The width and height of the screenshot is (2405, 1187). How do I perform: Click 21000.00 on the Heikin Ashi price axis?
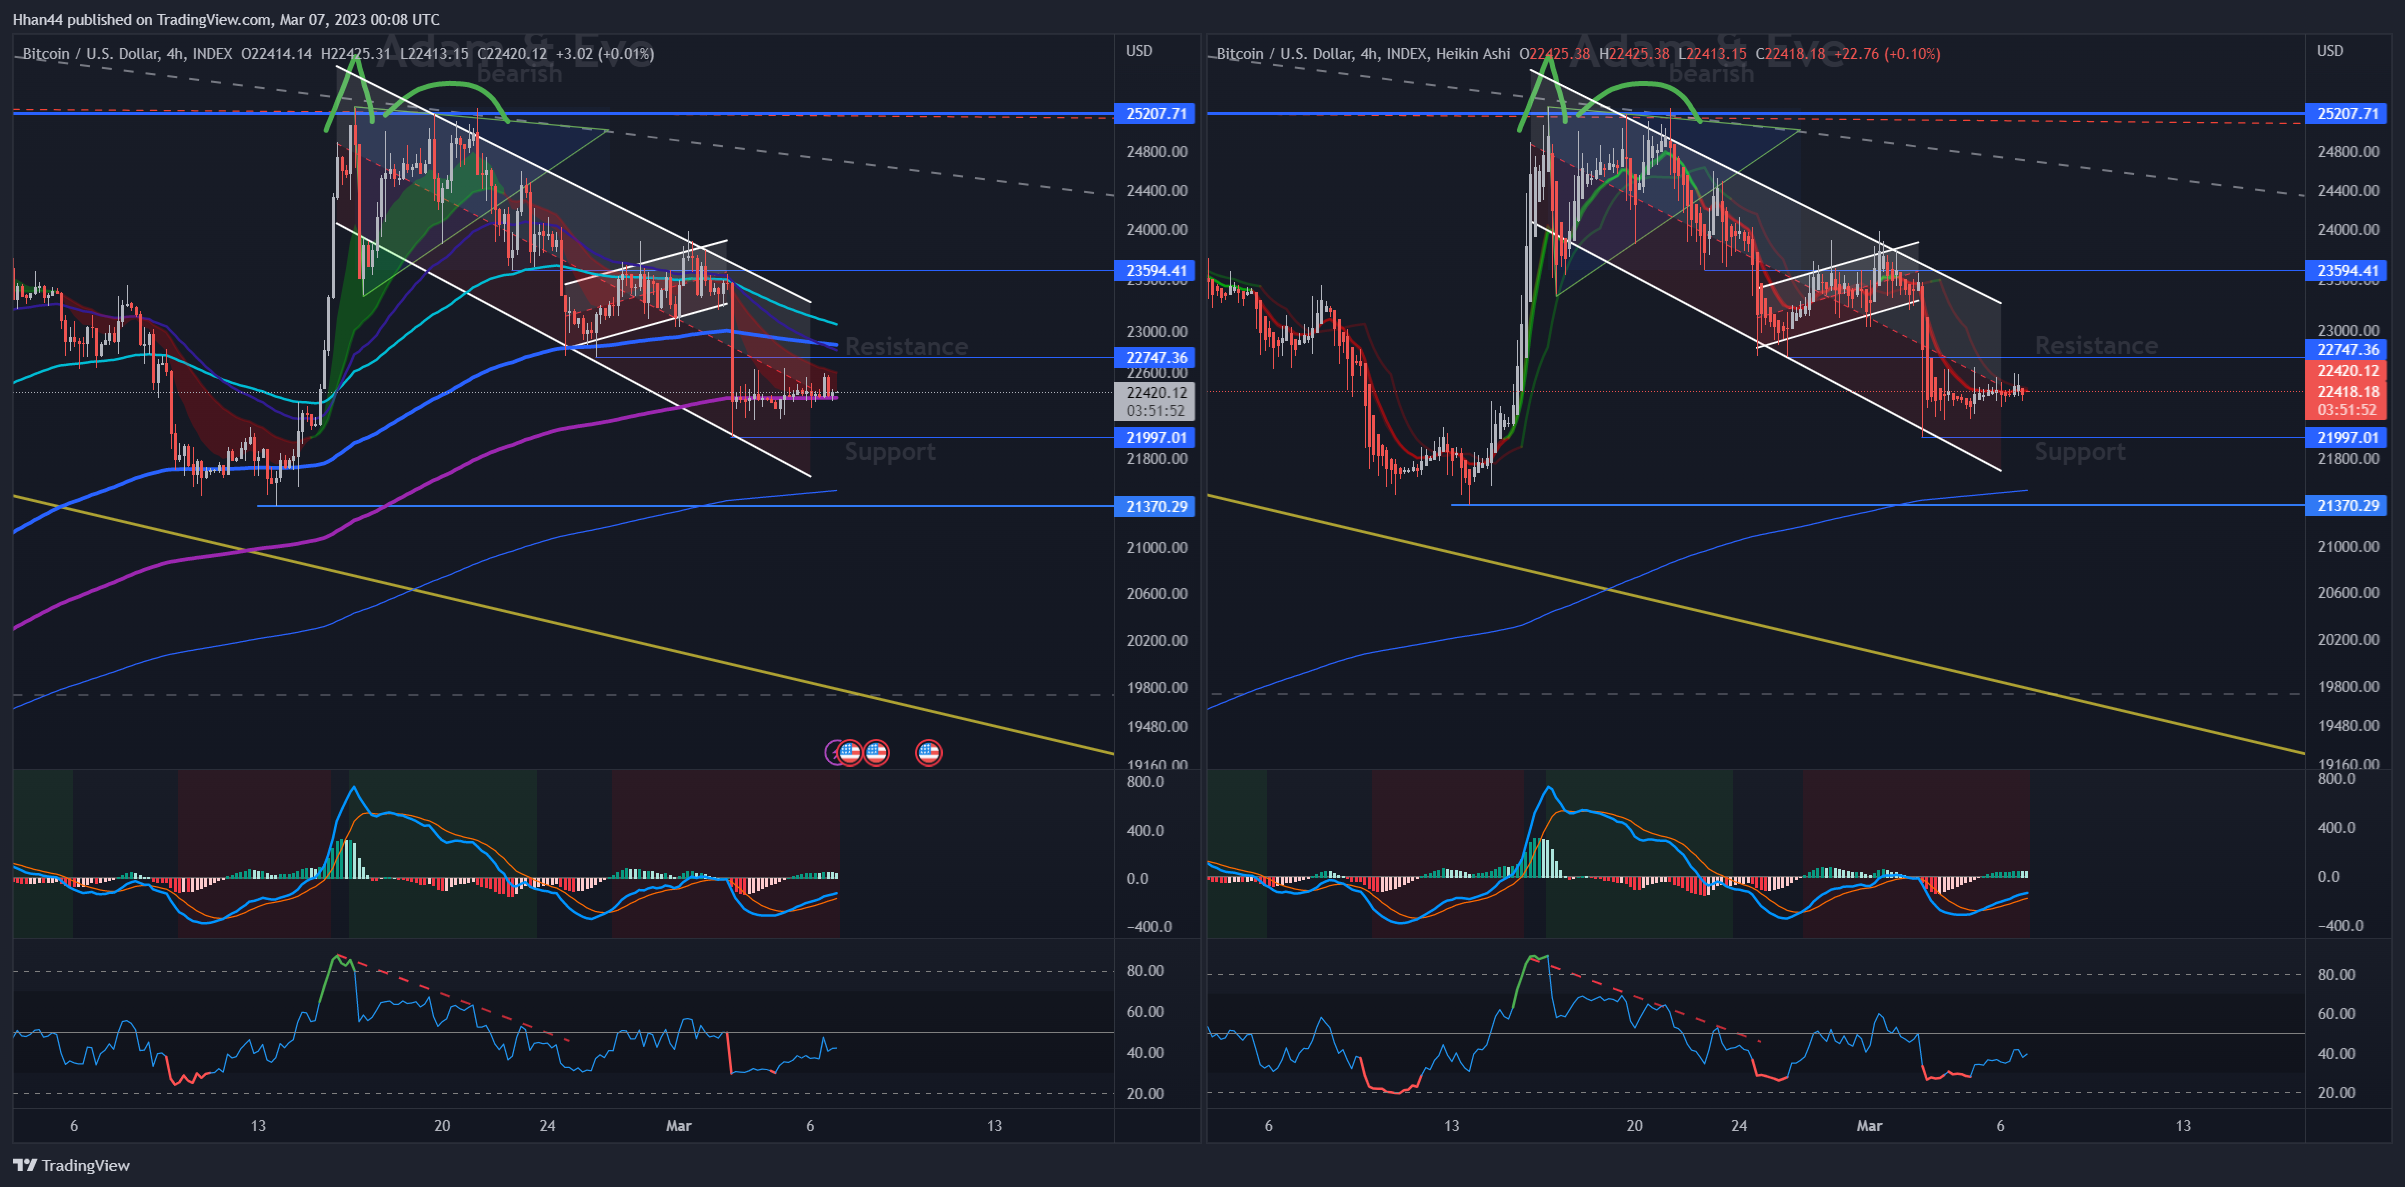coord(2348,546)
